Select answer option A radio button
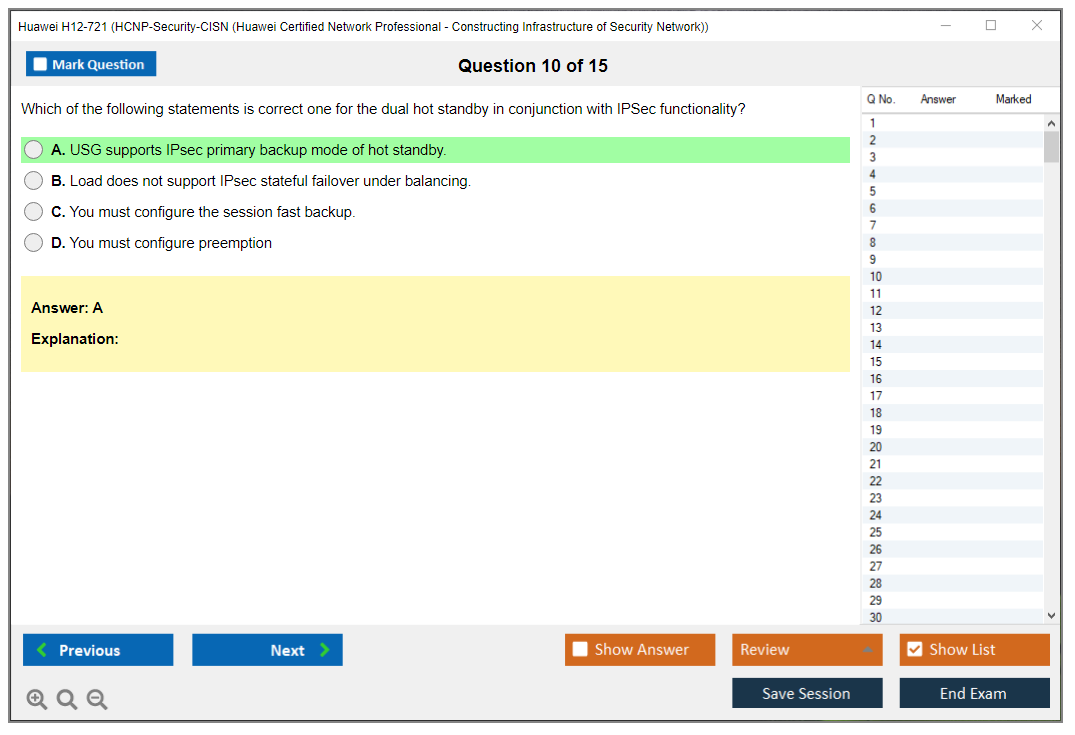This screenshot has height=735, width=1075. click(34, 150)
